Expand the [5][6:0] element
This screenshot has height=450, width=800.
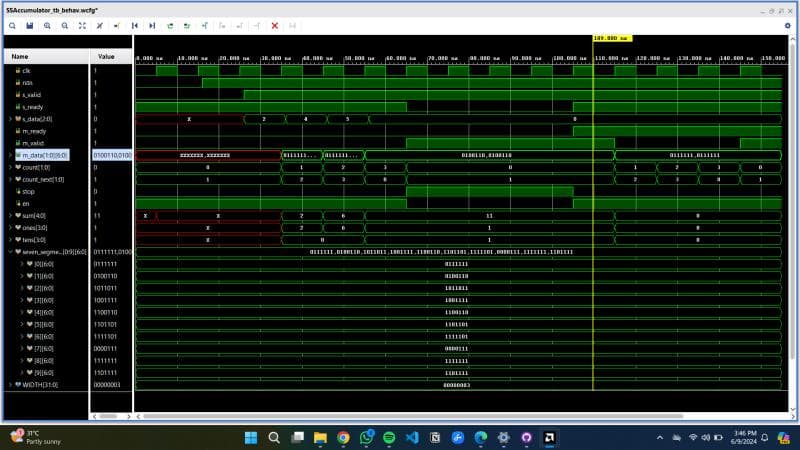(x=22, y=324)
